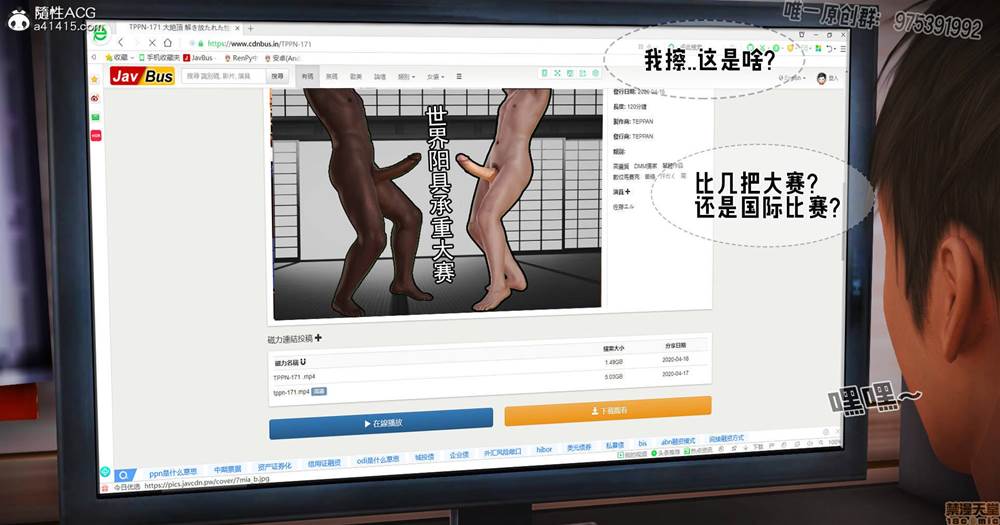Click the plus icon next to magnet link submission
This screenshot has height=525, width=1000.
(319, 338)
